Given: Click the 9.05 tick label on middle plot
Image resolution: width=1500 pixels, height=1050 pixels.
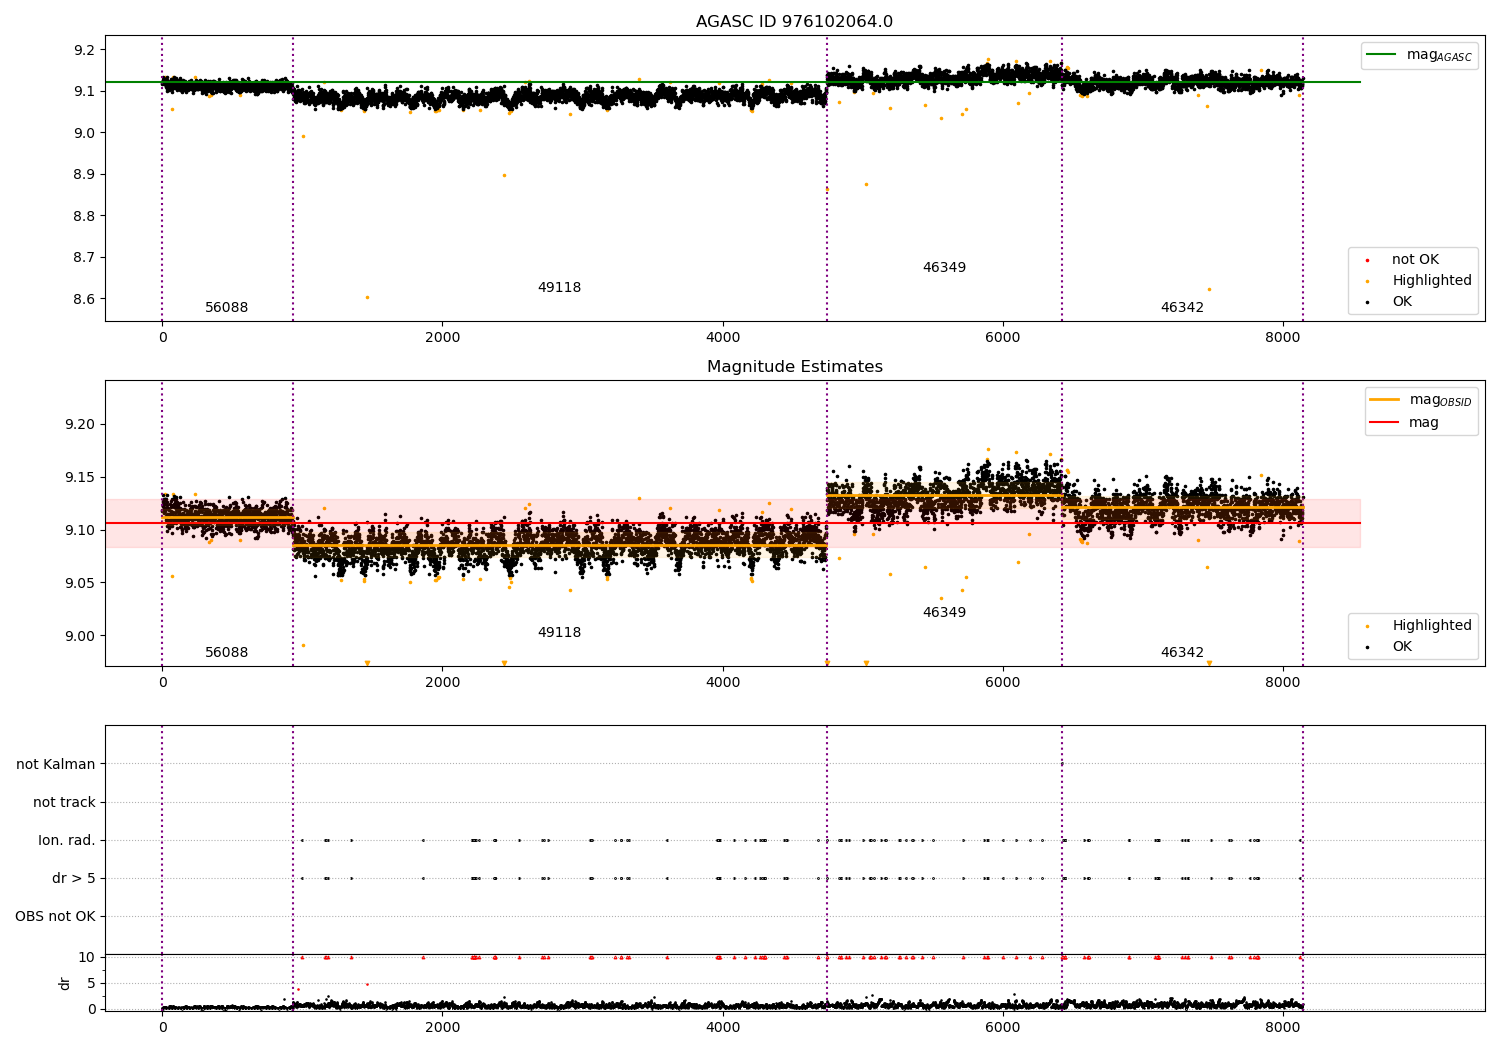Looking at the screenshot, I should pos(81,584).
